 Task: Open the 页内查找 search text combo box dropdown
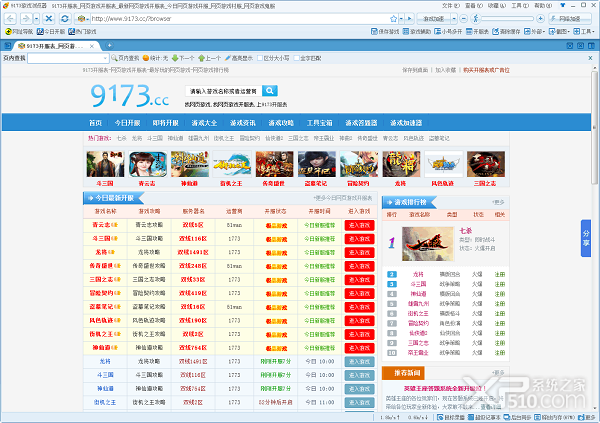click(105, 58)
